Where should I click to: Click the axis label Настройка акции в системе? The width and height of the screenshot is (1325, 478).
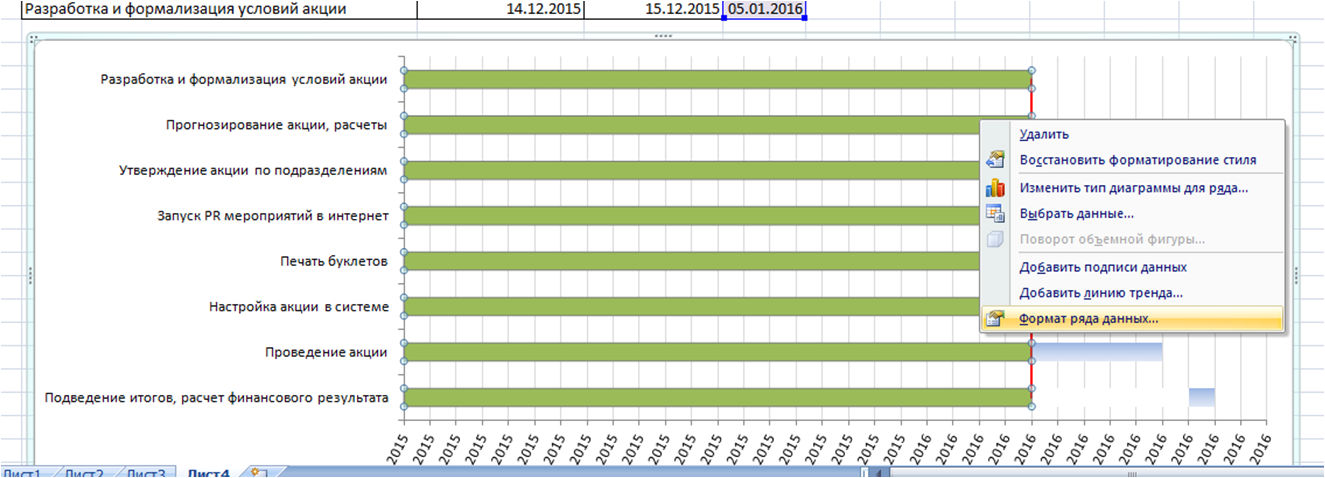298,307
